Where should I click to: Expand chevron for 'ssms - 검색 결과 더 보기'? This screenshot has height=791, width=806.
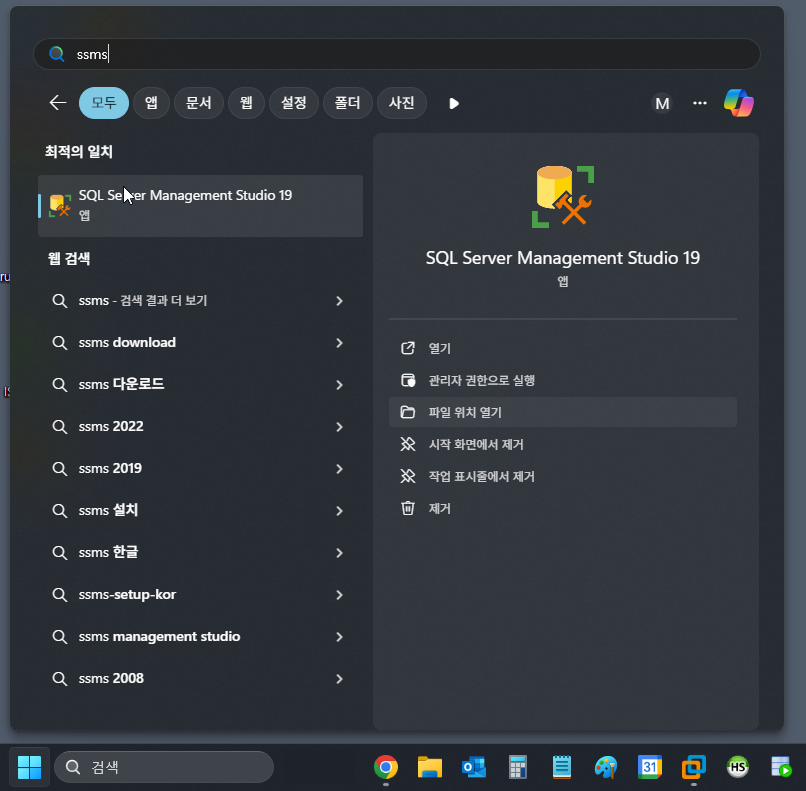pyautogui.click(x=339, y=301)
